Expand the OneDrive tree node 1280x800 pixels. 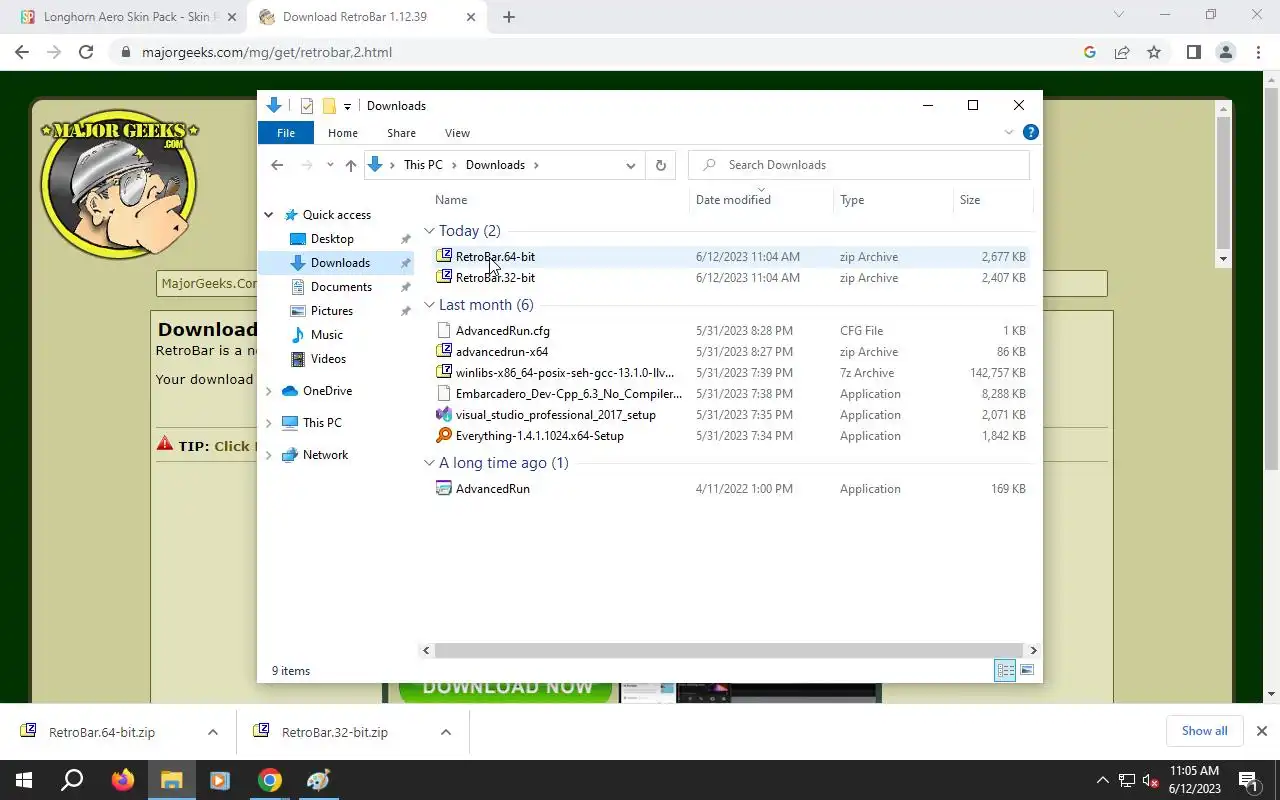[268, 391]
